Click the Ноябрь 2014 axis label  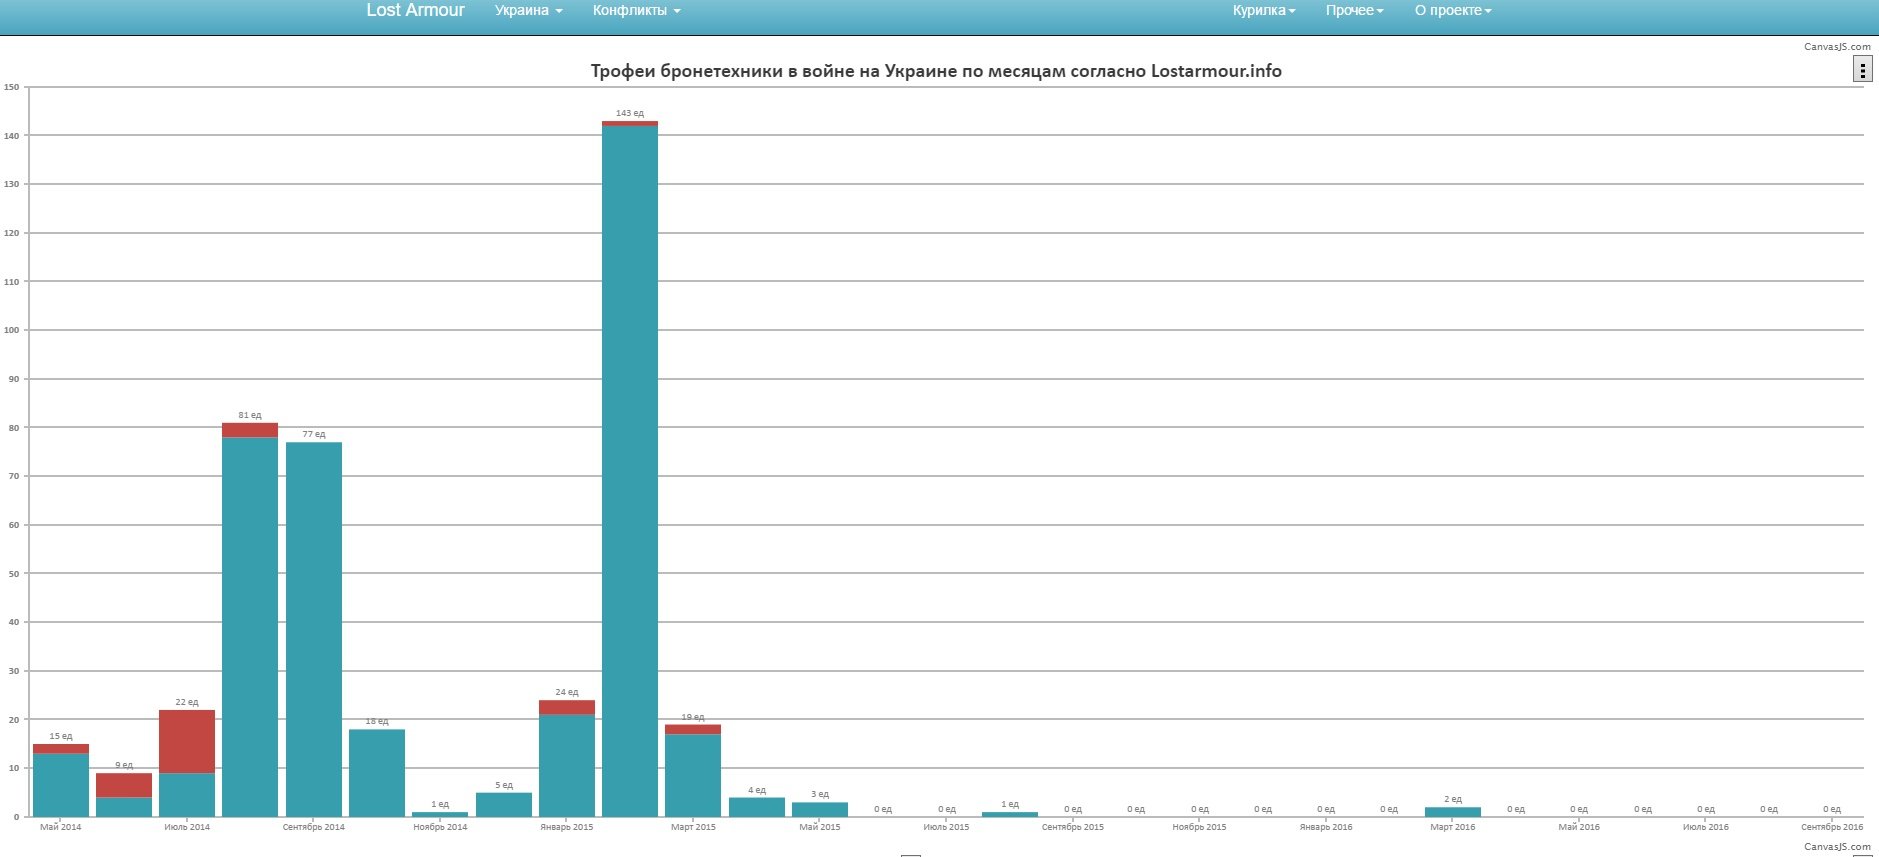coord(440,827)
